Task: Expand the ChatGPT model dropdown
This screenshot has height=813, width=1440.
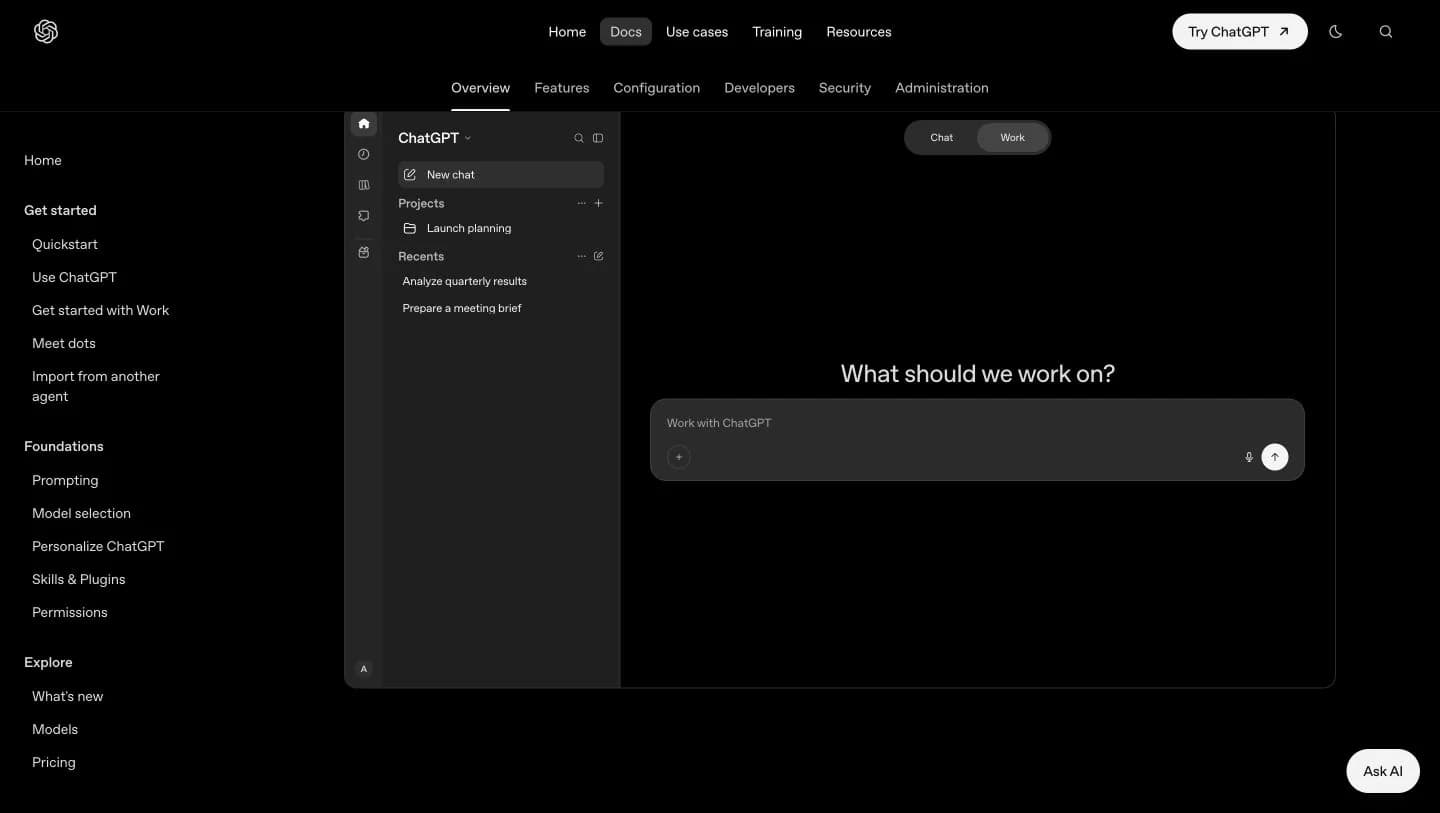Action: click(435, 138)
